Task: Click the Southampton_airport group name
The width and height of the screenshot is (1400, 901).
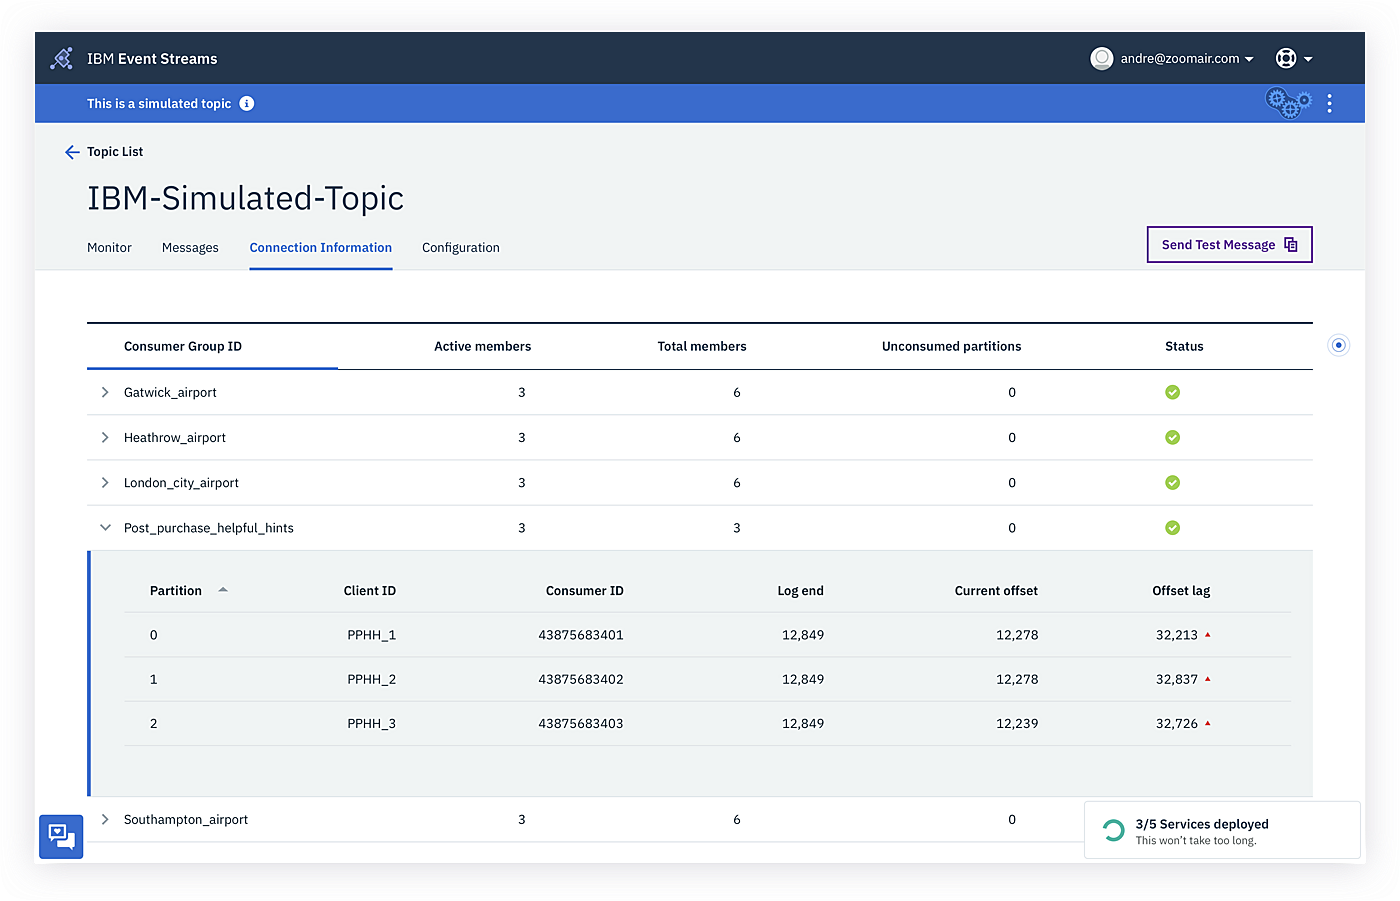Action: [x=186, y=819]
